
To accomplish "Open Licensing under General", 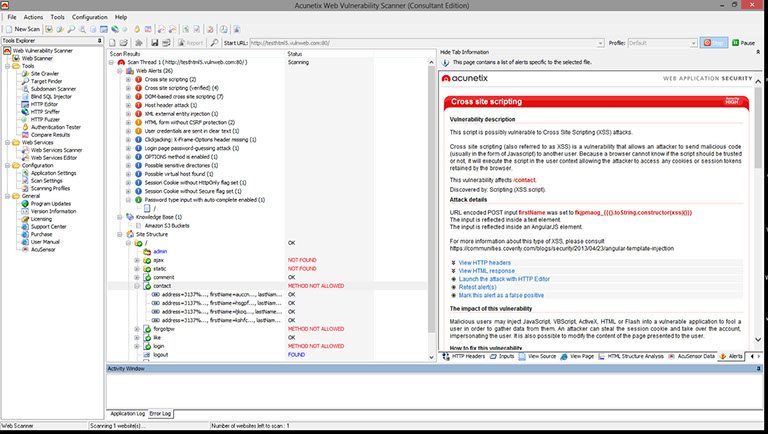I will [41, 219].
